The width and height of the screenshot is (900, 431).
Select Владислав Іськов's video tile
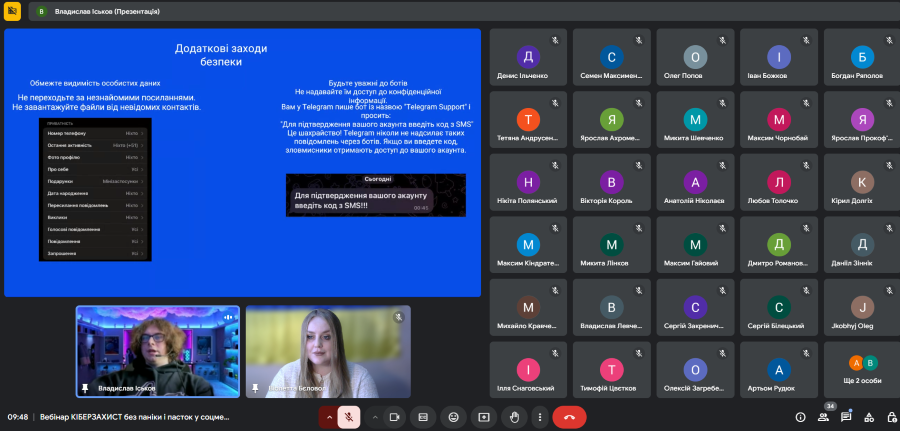[158, 351]
